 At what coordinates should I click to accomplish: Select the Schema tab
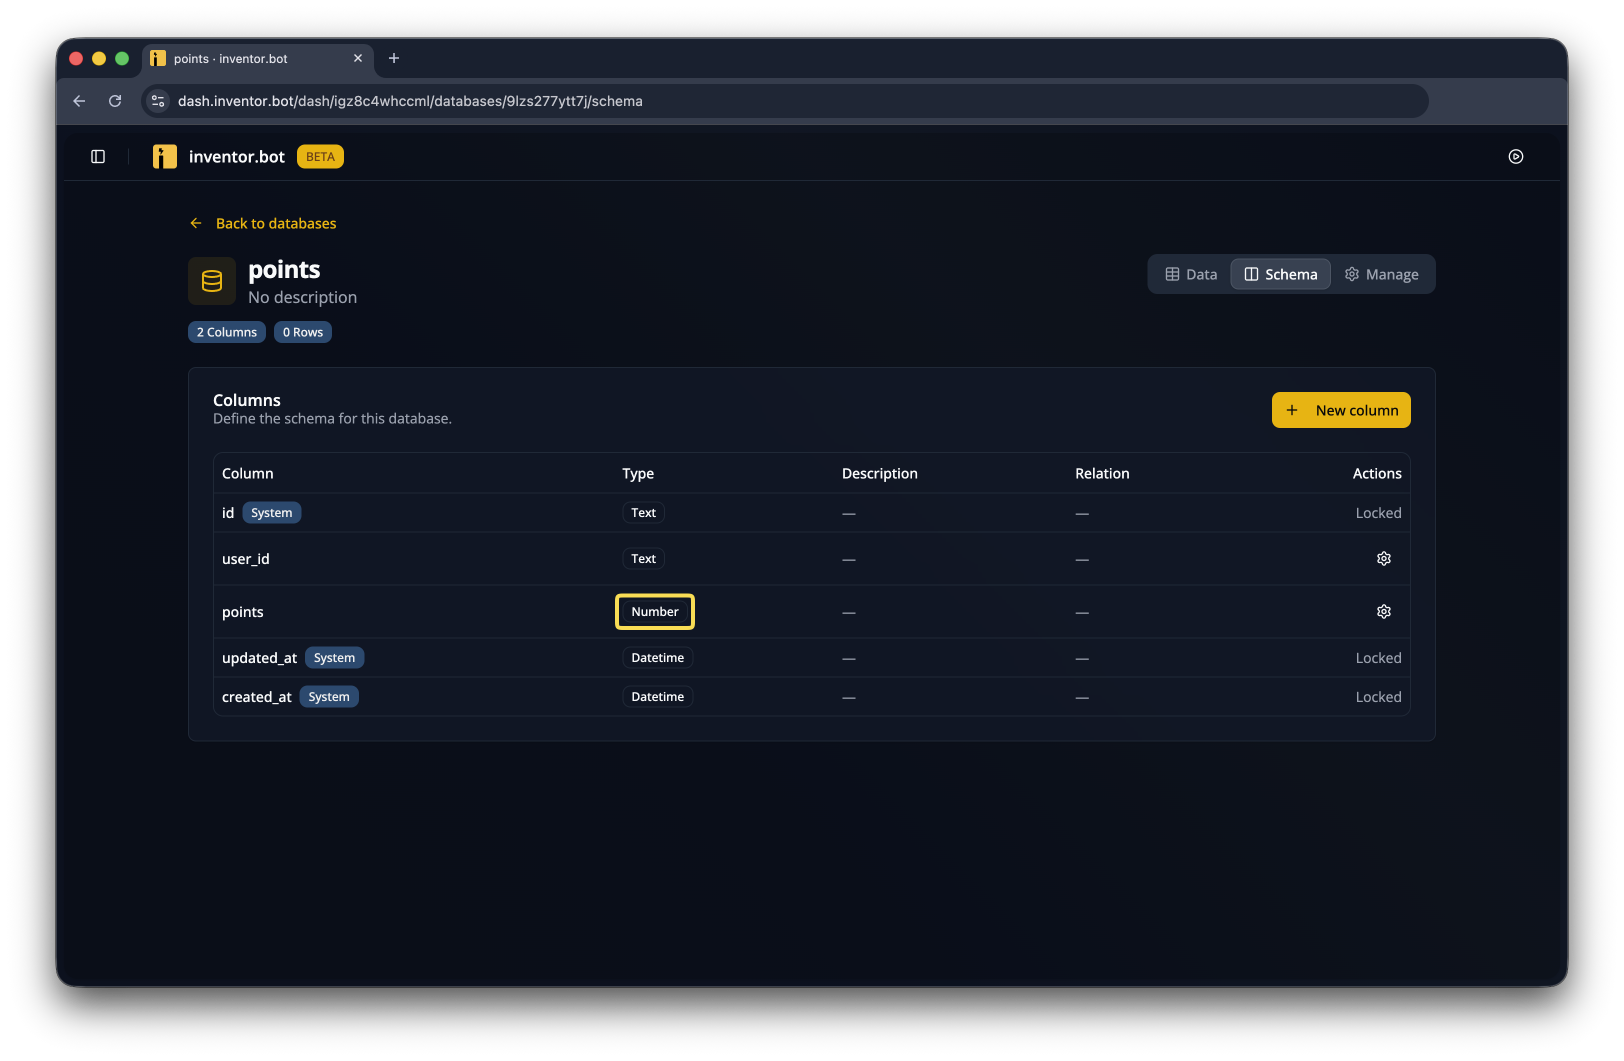1281,275
